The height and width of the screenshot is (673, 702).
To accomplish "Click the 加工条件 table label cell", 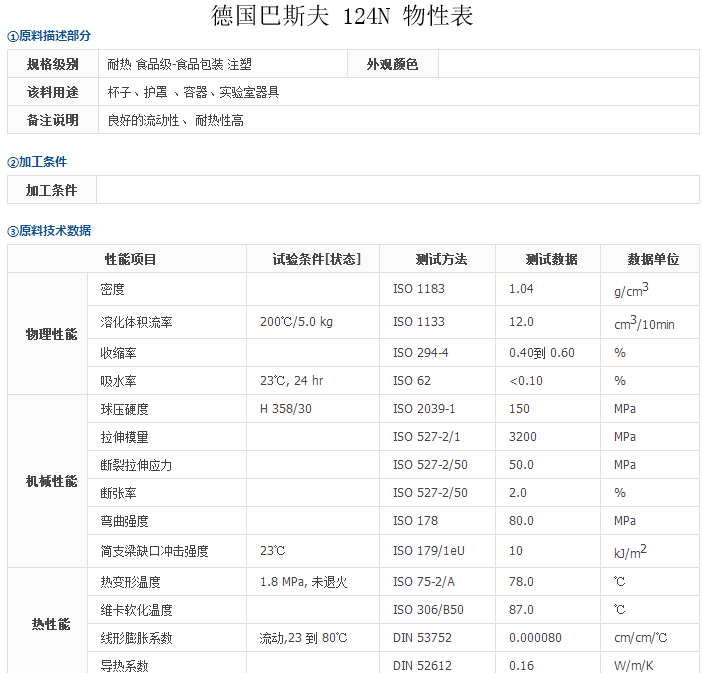I will point(51,190).
